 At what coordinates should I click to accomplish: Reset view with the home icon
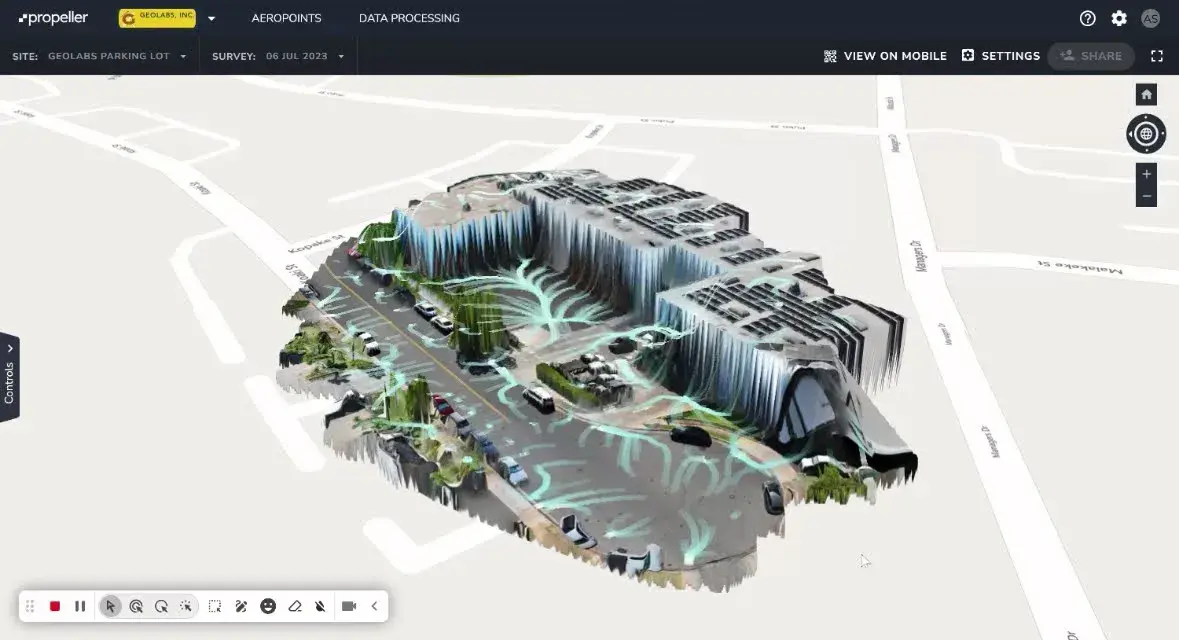[1146, 95]
